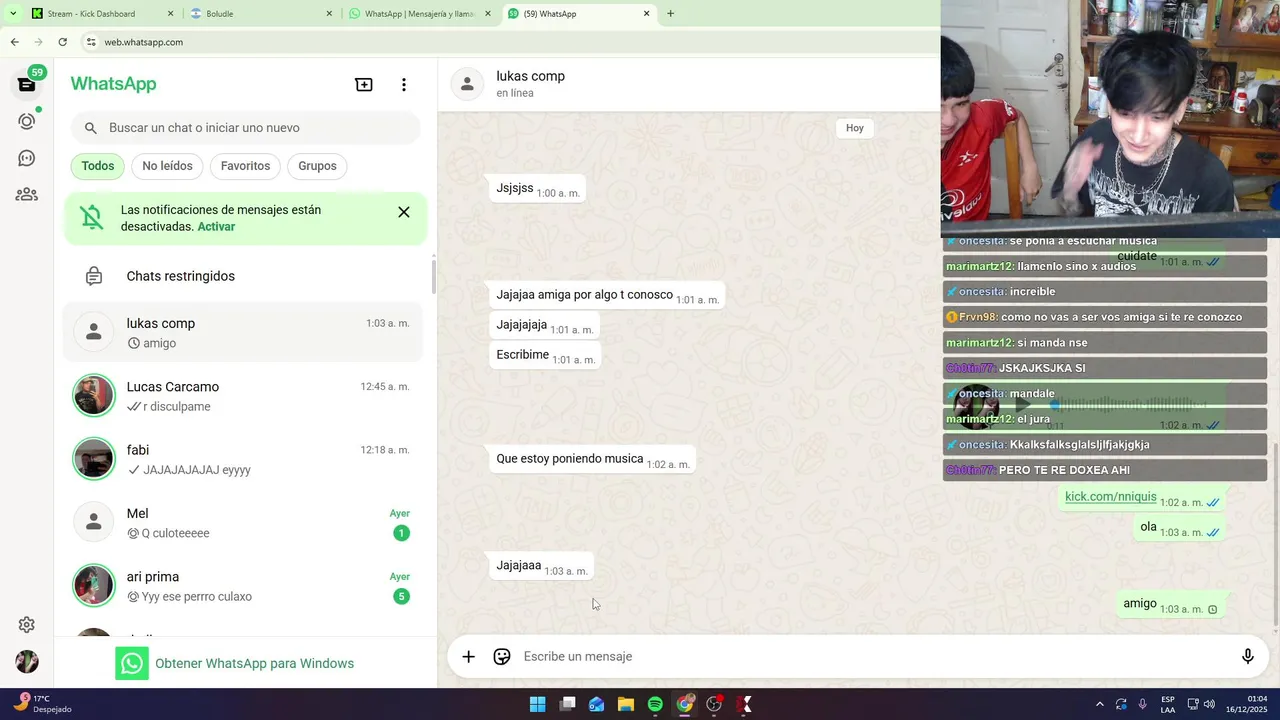Open a new browser tab

click(670, 14)
